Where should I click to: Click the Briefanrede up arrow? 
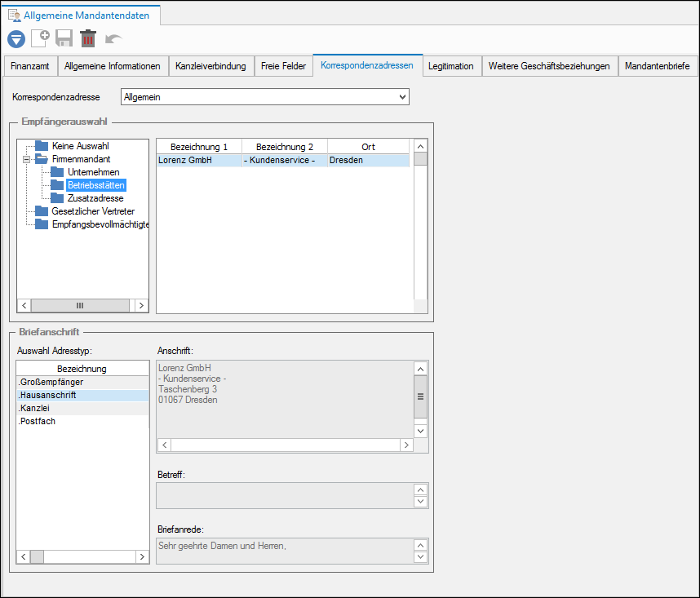click(x=421, y=545)
